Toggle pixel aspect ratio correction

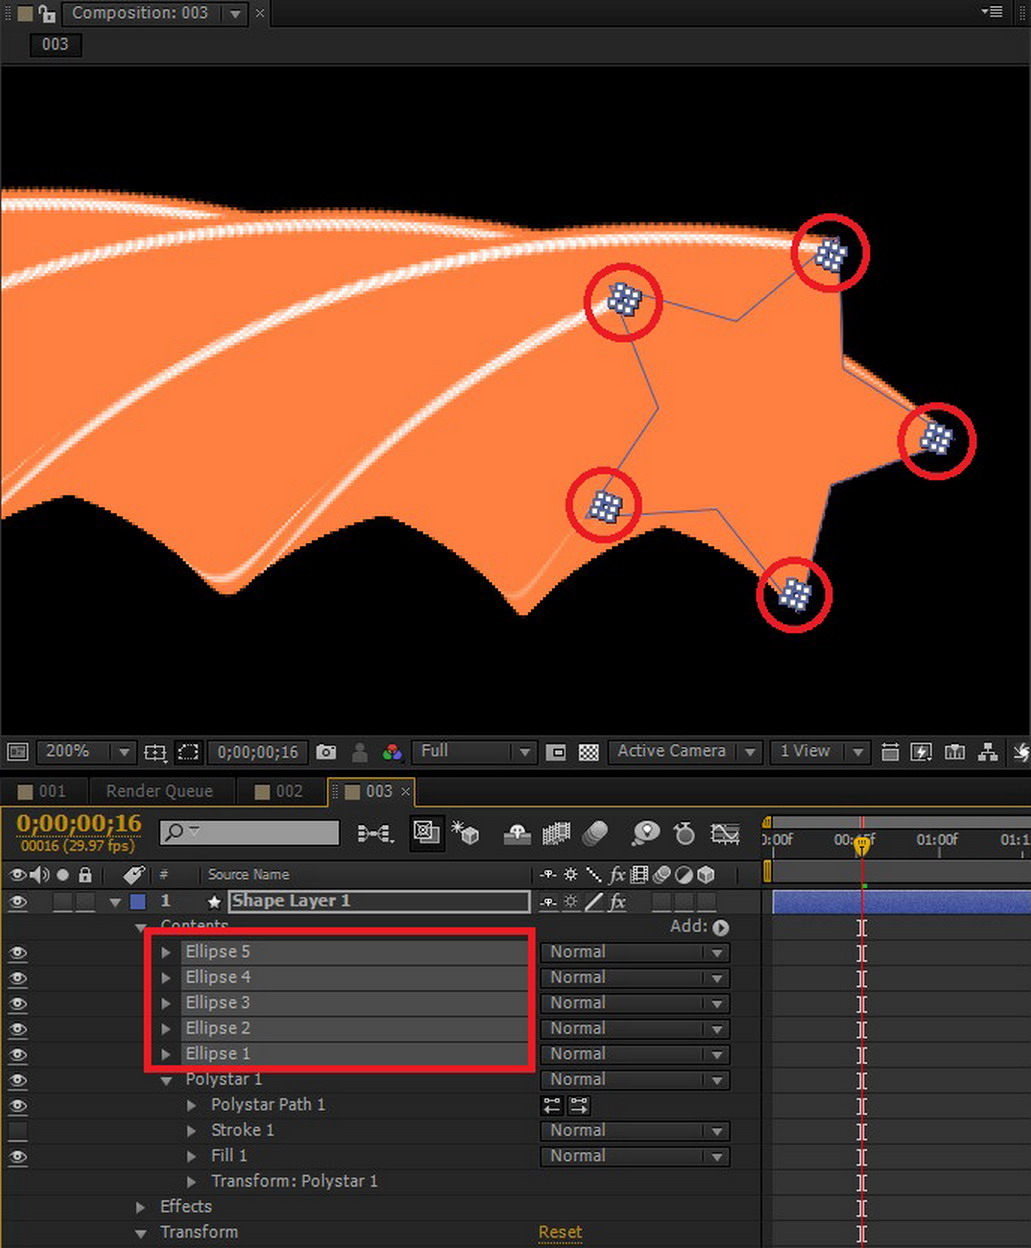[x=890, y=752]
